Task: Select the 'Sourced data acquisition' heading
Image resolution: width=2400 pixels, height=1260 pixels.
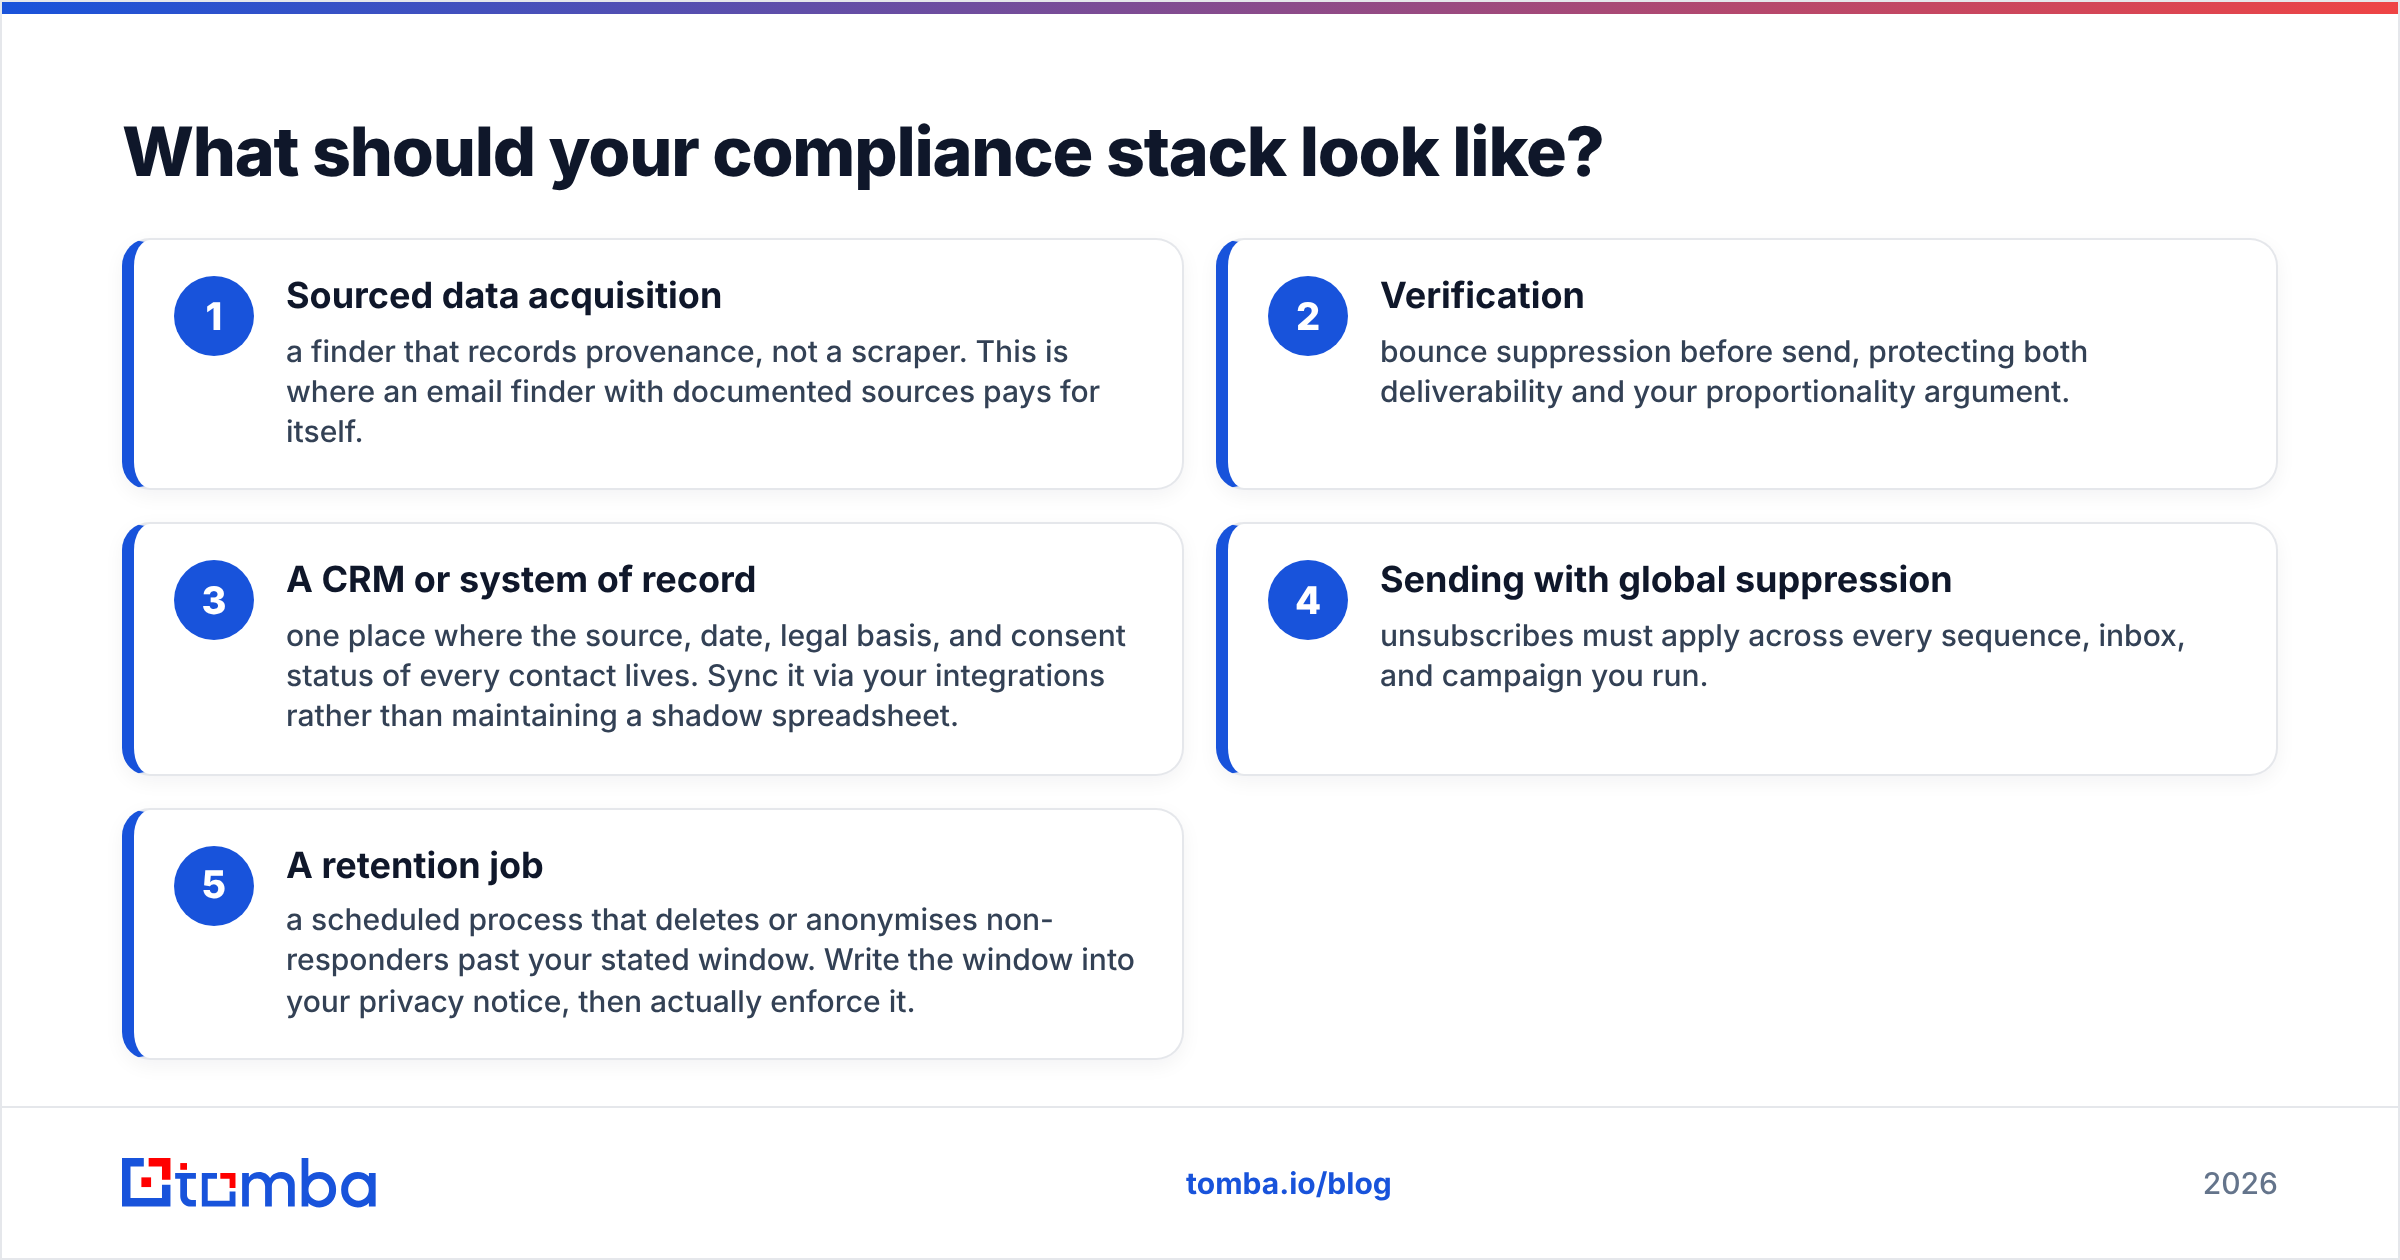Action: point(504,296)
